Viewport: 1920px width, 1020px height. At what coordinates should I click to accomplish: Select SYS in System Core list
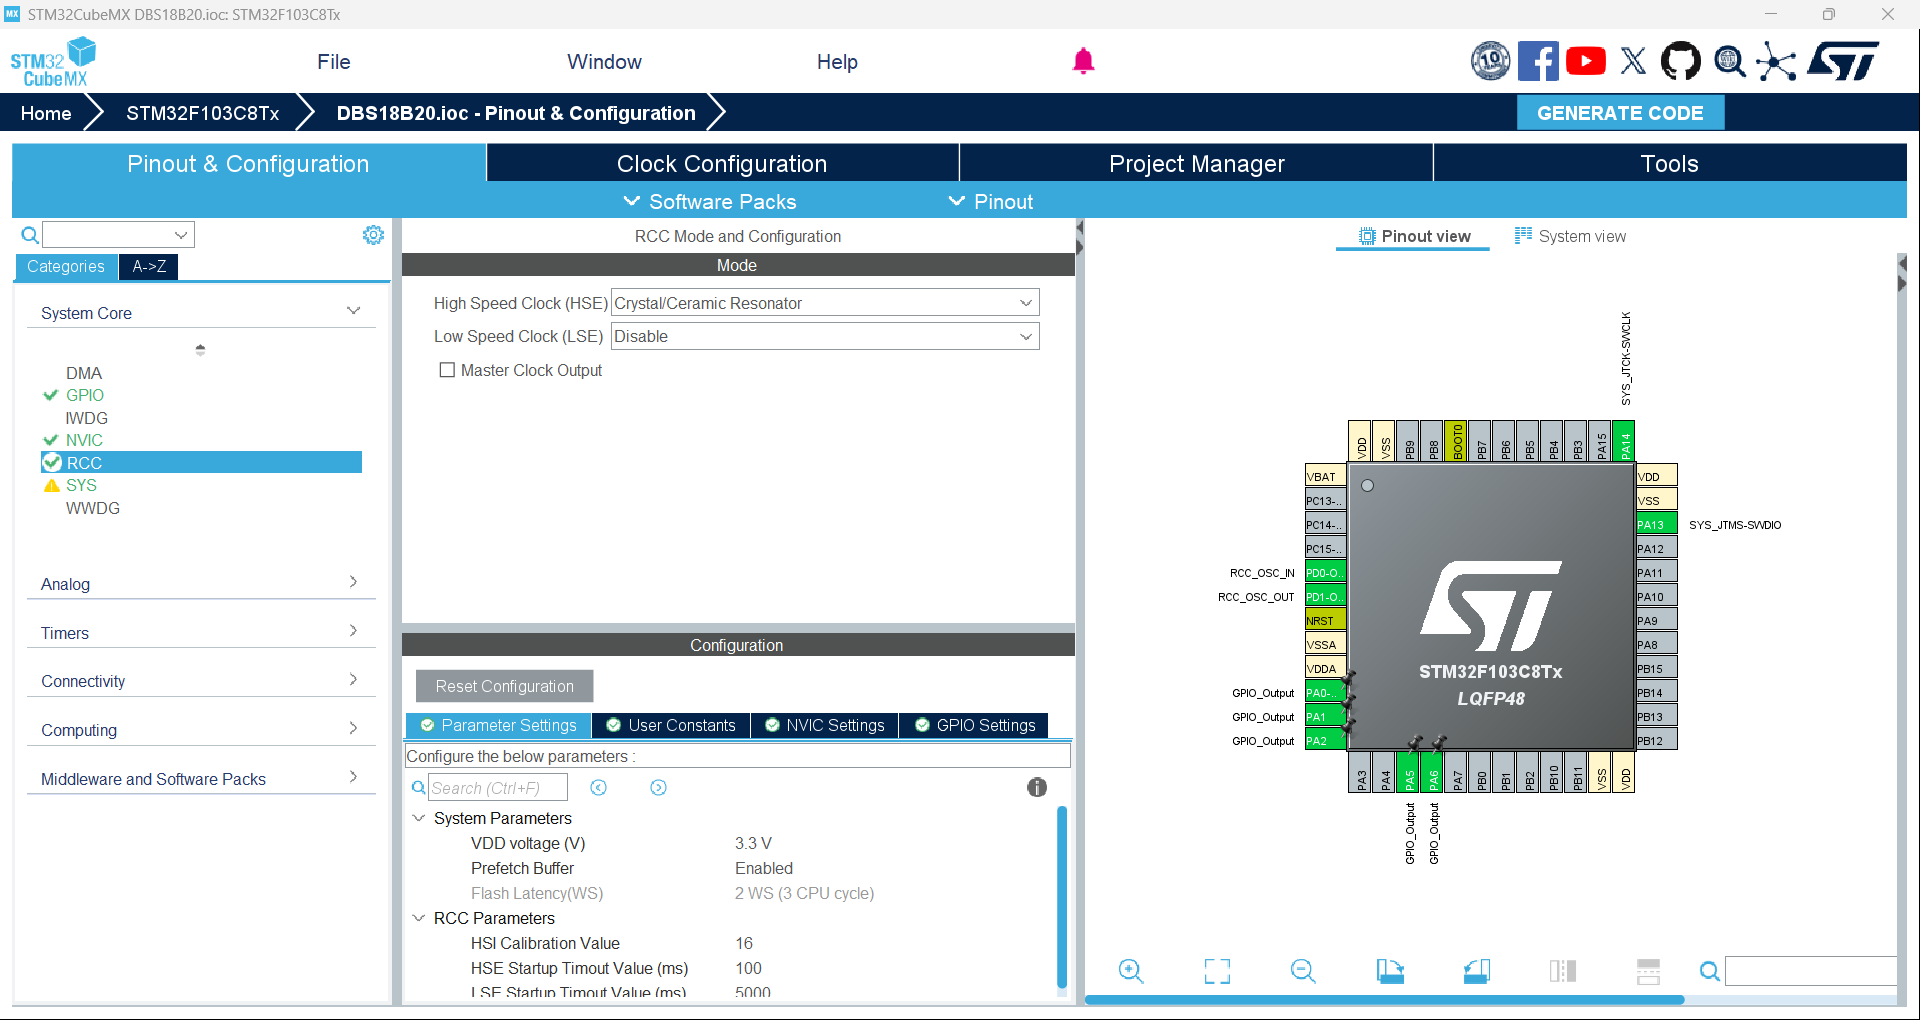(x=81, y=485)
